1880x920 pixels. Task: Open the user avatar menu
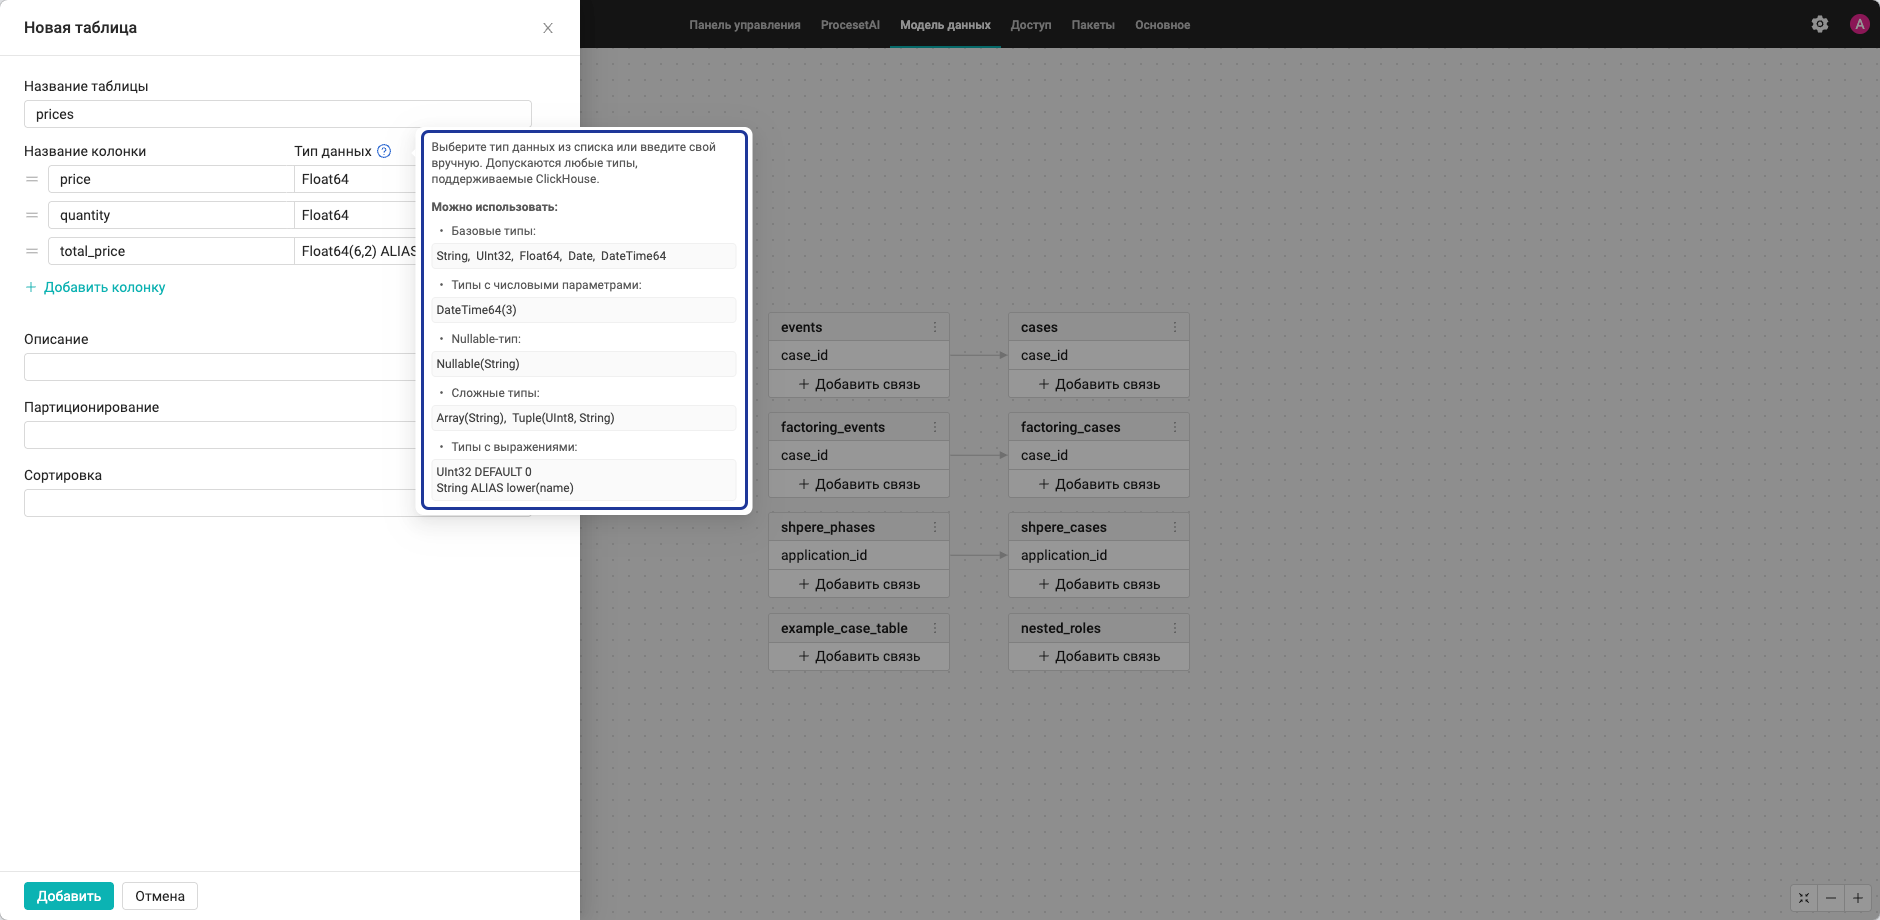point(1860,24)
